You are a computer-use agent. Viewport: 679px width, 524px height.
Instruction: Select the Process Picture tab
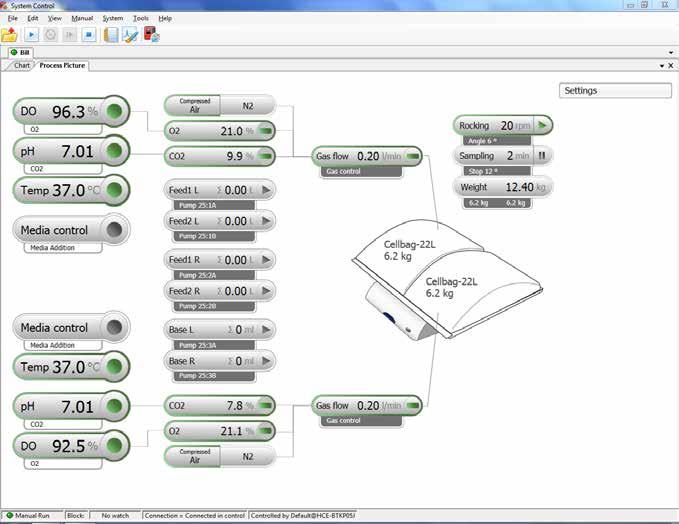62,65
